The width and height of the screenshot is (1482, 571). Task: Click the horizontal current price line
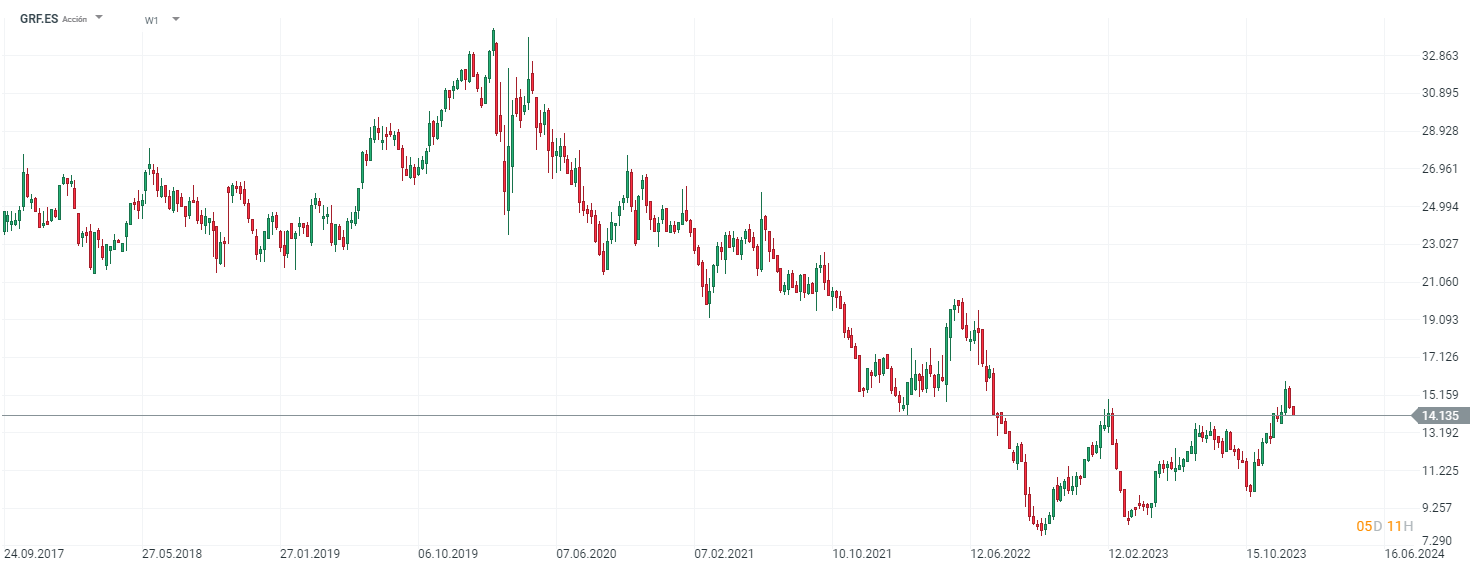click(700, 415)
